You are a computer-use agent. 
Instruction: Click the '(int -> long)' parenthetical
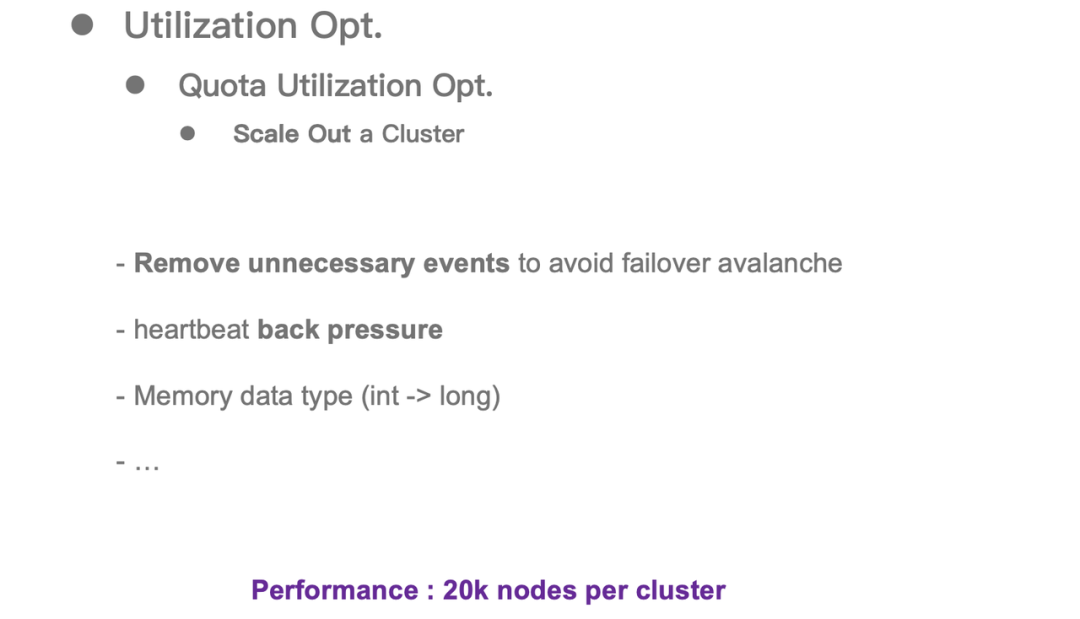click(x=430, y=396)
